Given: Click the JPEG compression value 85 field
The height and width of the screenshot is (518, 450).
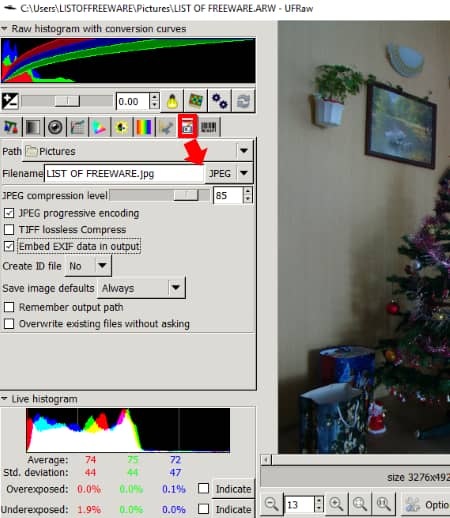Looking at the screenshot, I should click(228, 195).
